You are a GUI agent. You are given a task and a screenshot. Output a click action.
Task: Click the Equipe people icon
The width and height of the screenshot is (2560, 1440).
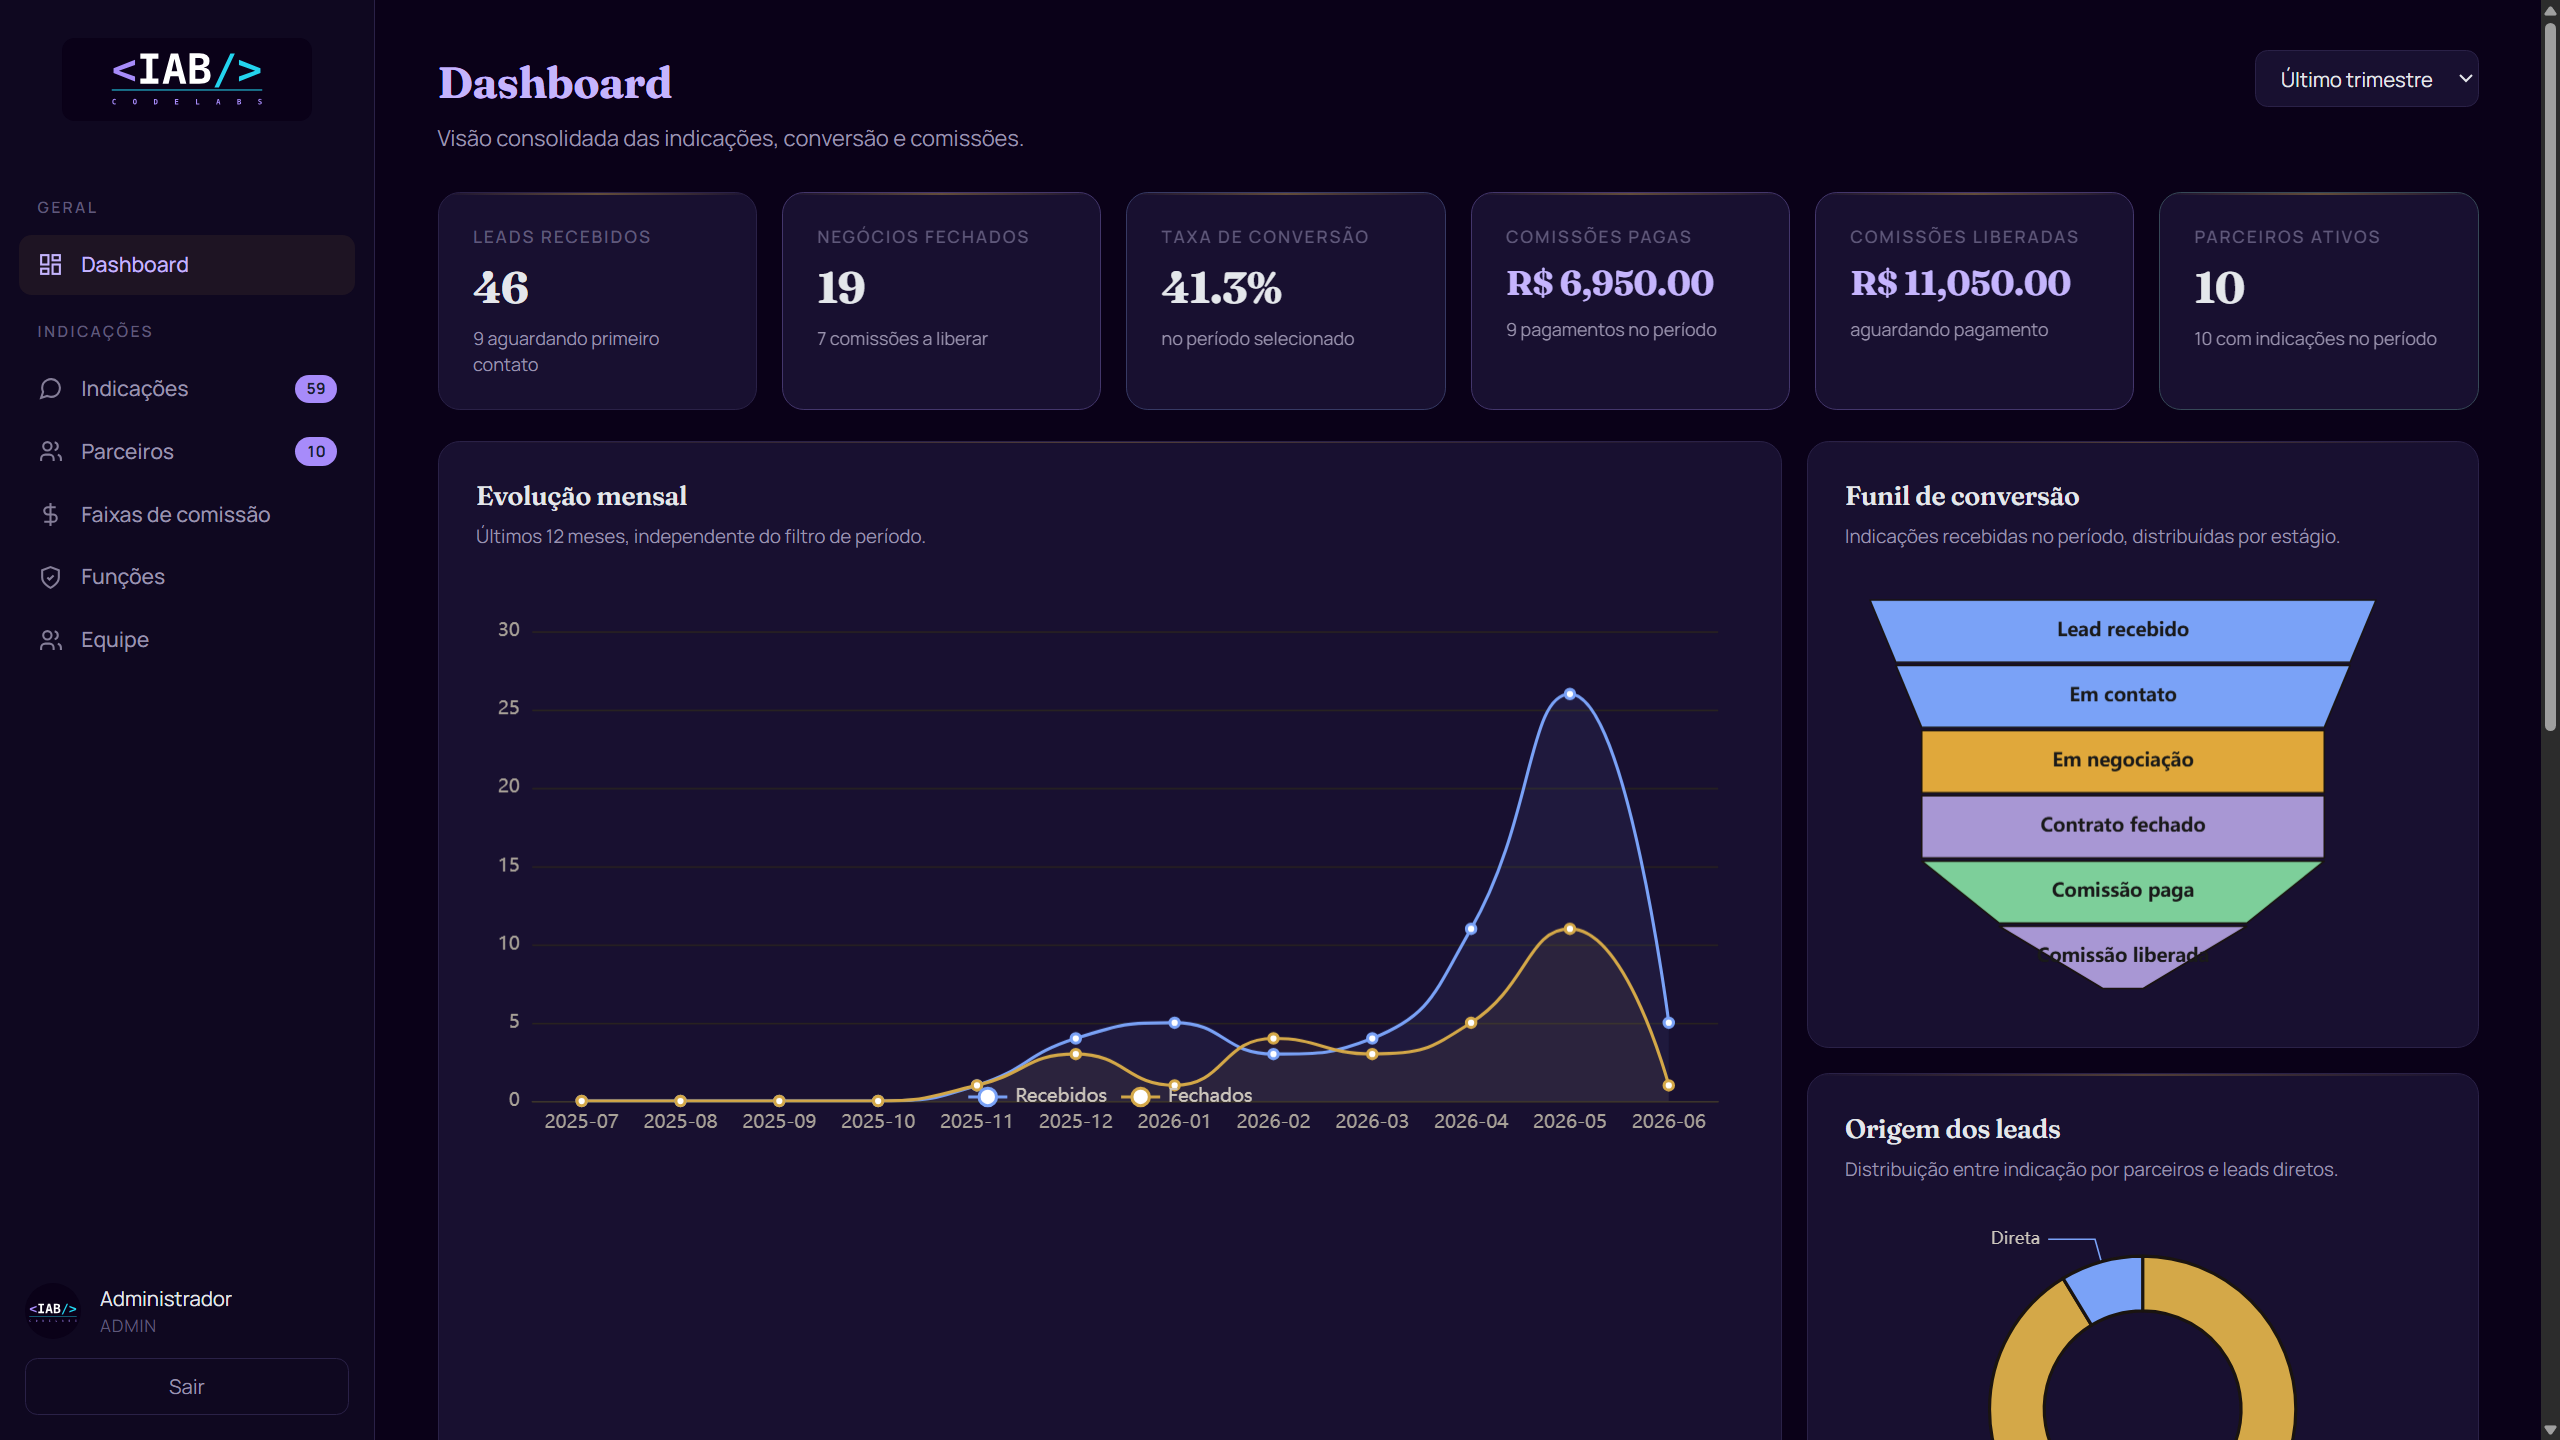click(x=50, y=640)
